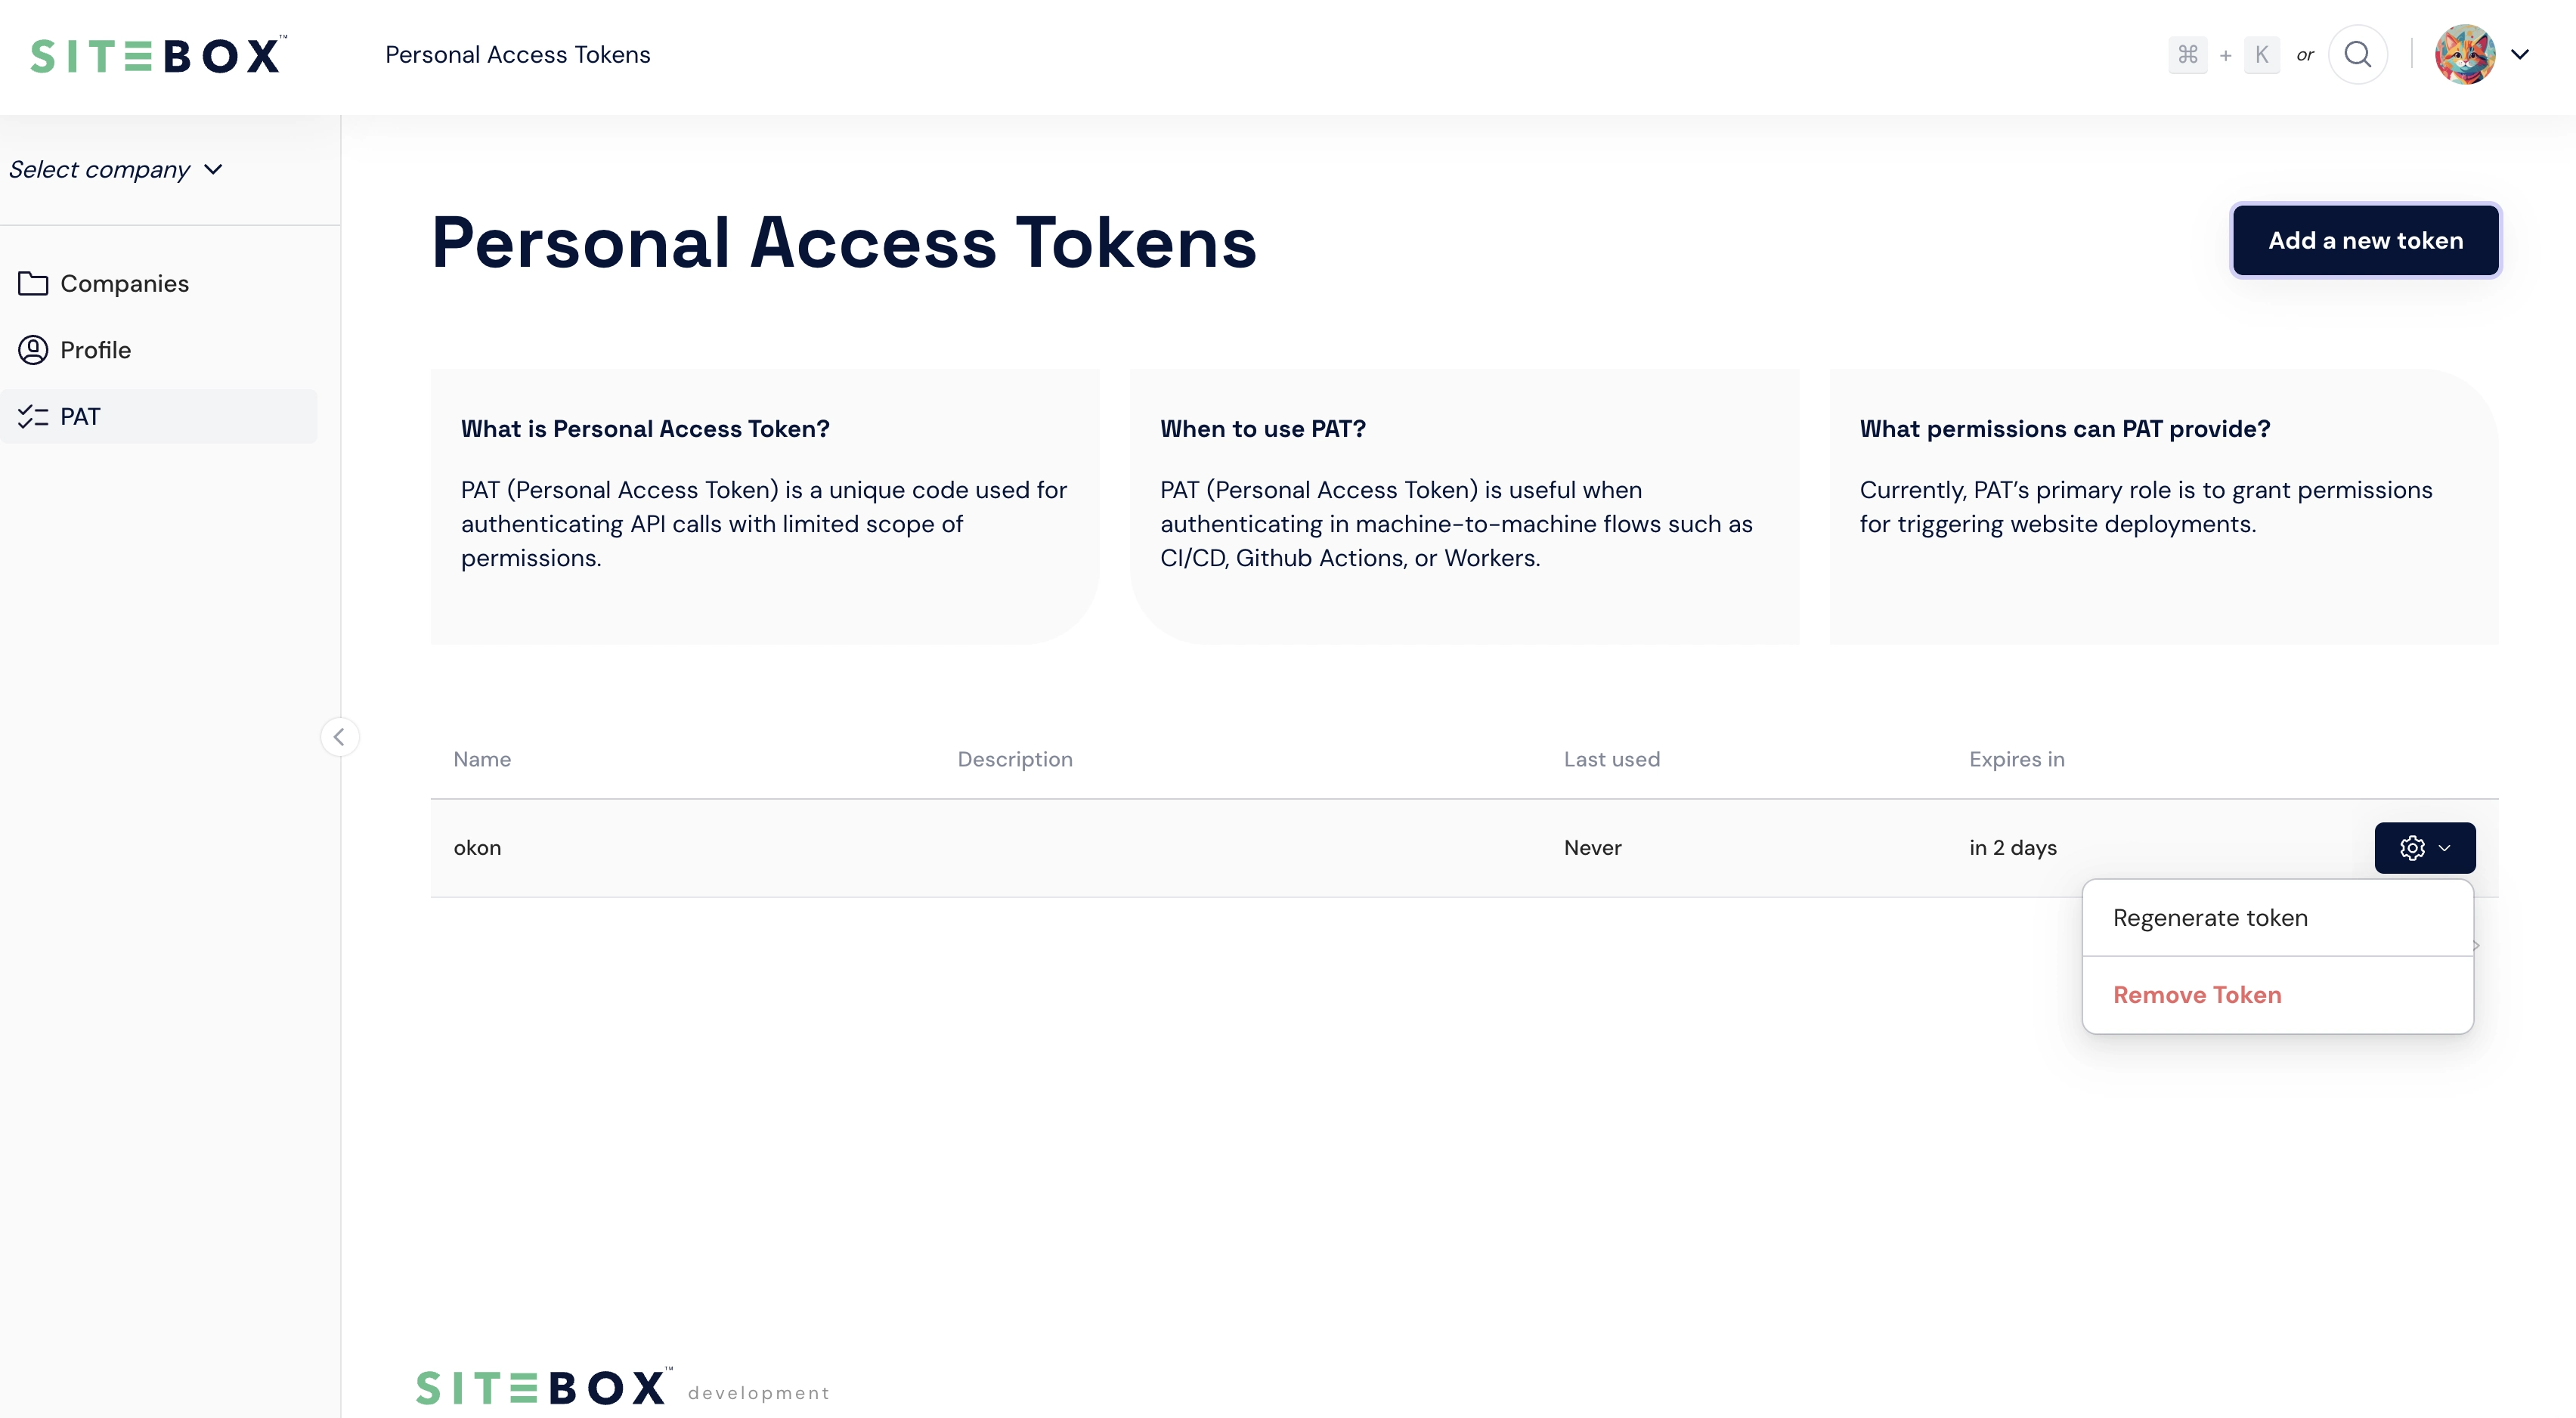The height and width of the screenshot is (1418, 2576).
Task: Click the settings gear icon on okon token
Action: pyautogui.click(x=2412, y=847)
